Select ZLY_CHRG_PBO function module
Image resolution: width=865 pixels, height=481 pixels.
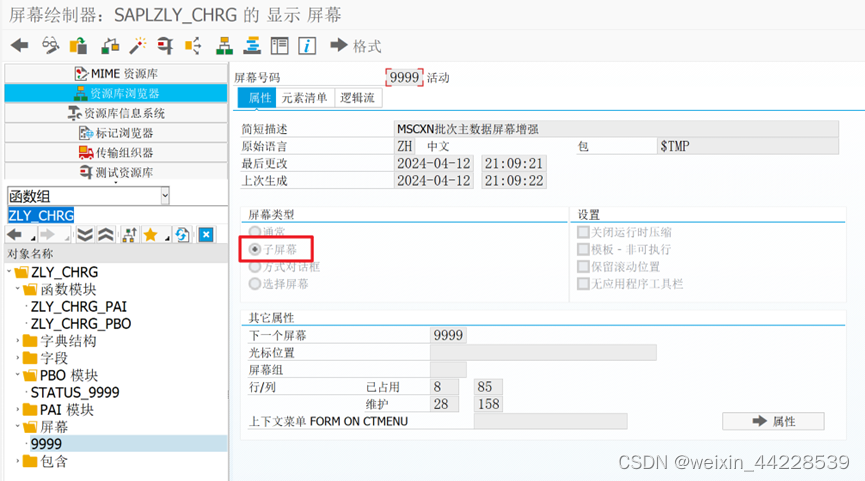pyautogui.click(x=81, y=323)
